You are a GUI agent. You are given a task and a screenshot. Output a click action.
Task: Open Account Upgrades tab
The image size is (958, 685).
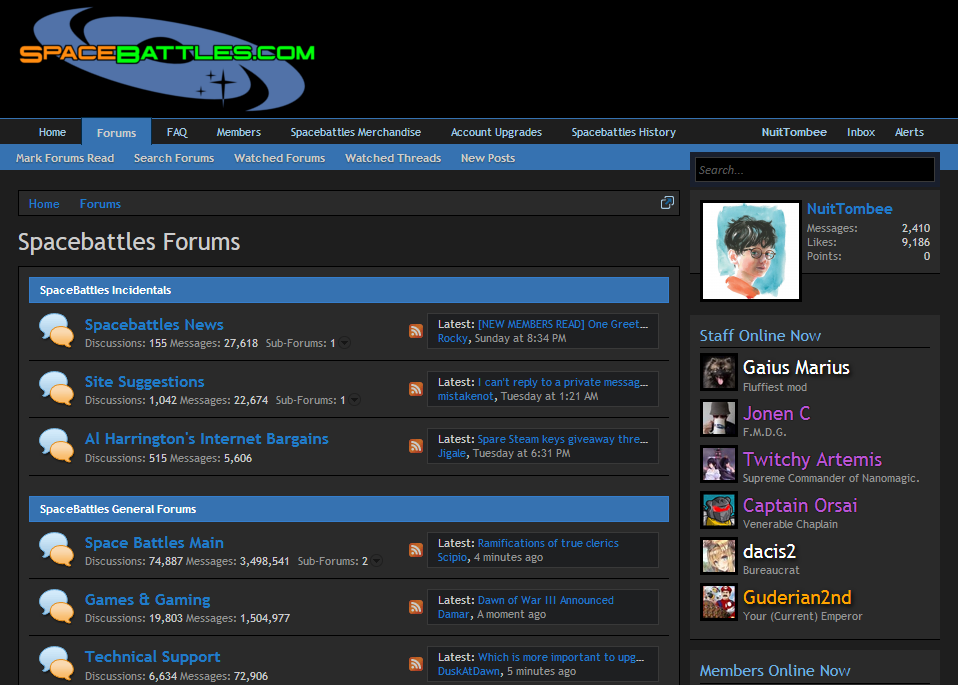point(496,132)
